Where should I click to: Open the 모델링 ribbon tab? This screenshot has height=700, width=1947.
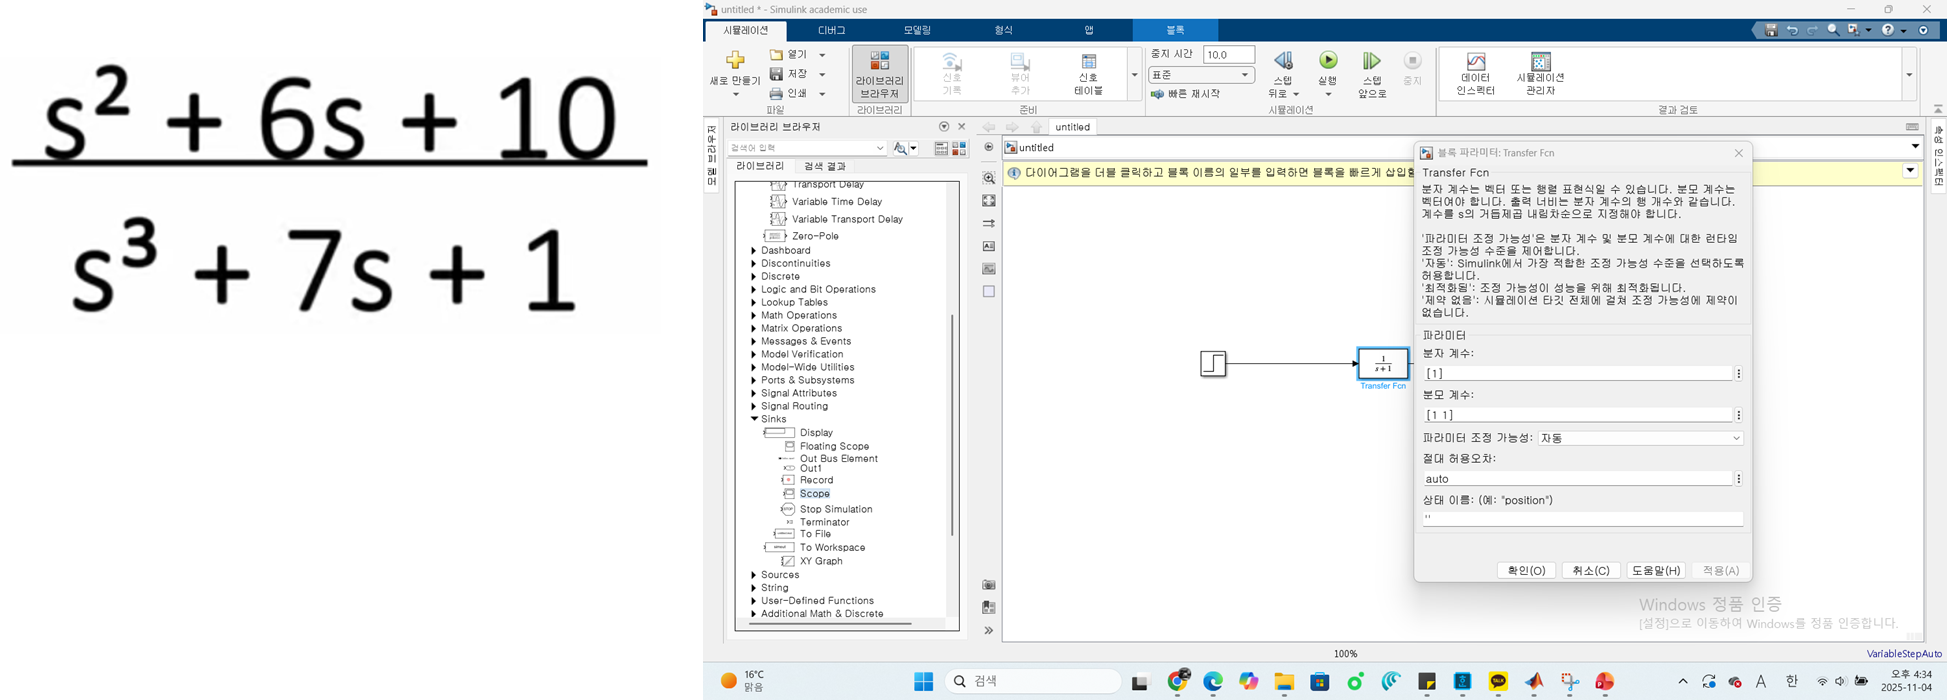917,30
